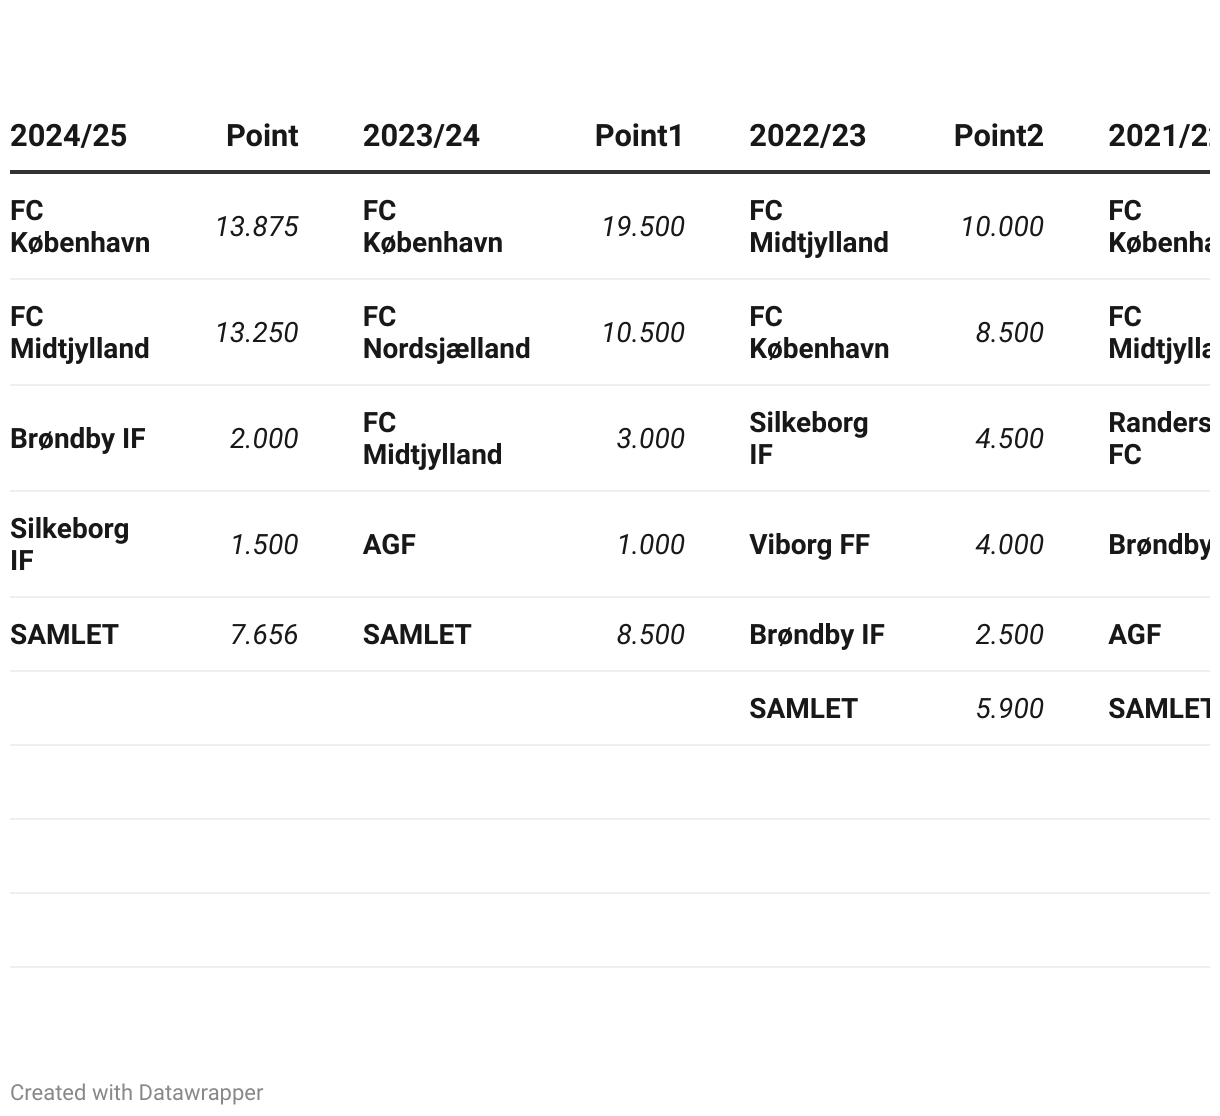Select Brøndby IF in 2024/25 column
The width and height of the screenshot is (1220, 1116).
click(77, 439)
